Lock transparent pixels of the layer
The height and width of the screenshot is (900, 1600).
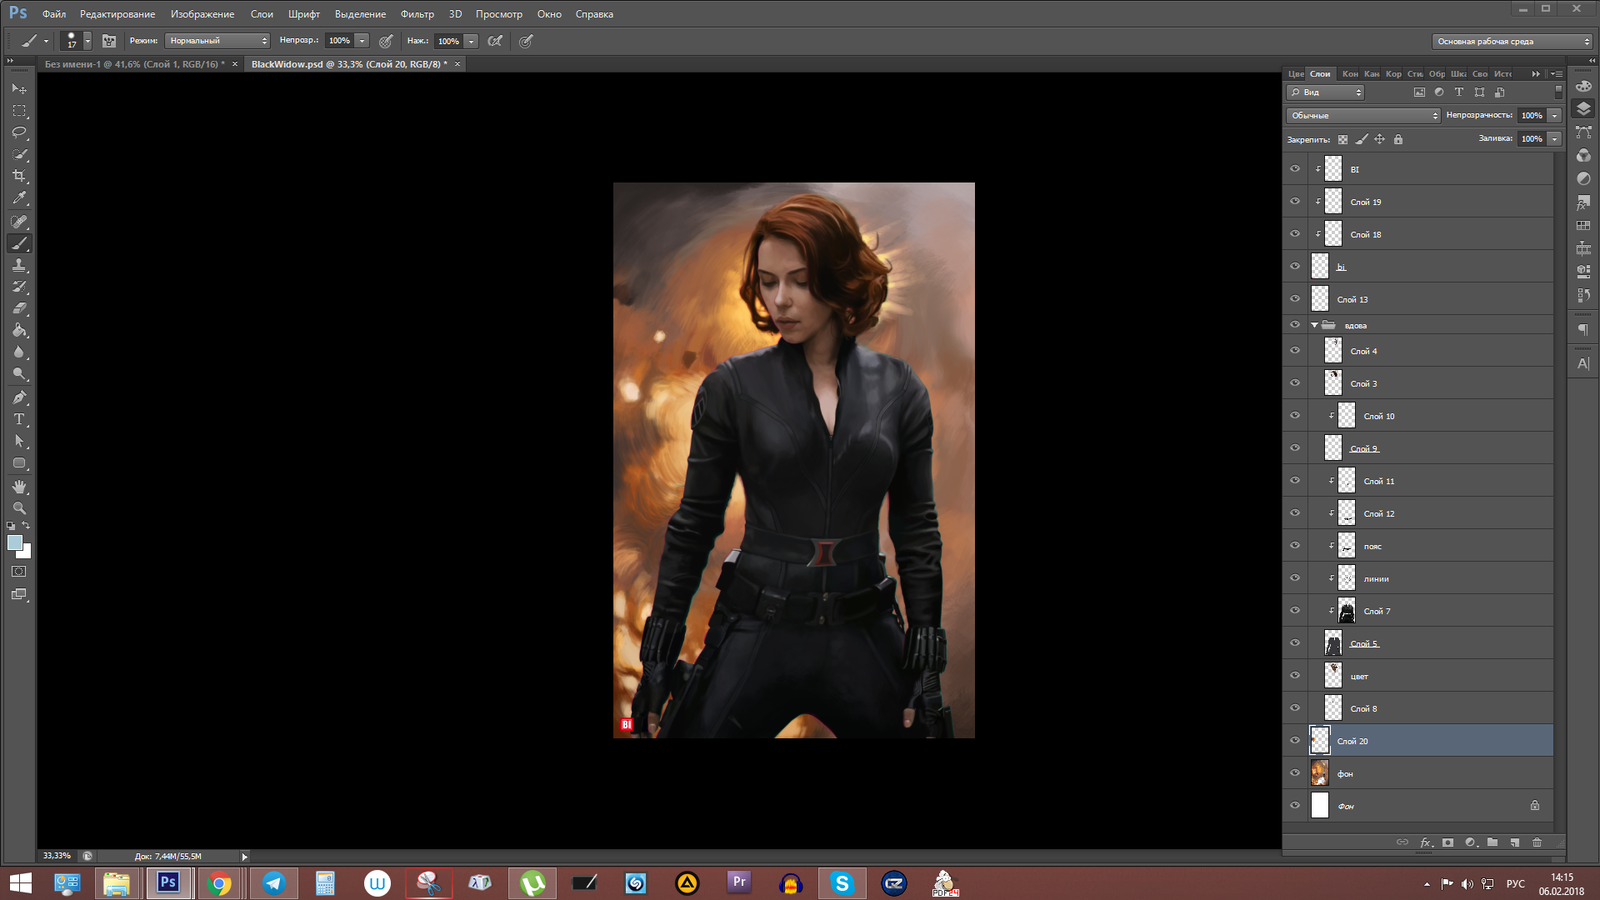(1342, 139)
